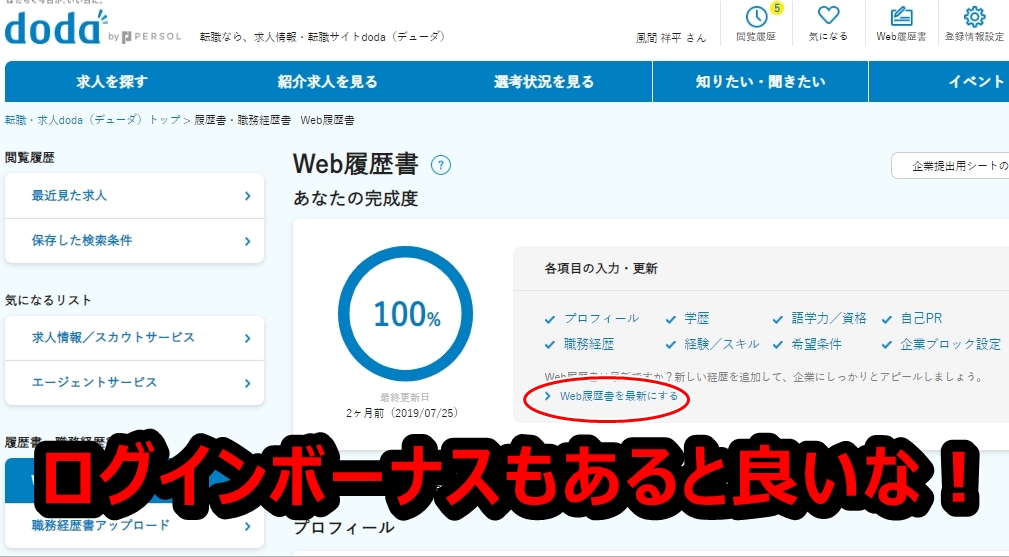Click chevron next to 保存した検索条件

pyautogui.click(x=248, y=241)
